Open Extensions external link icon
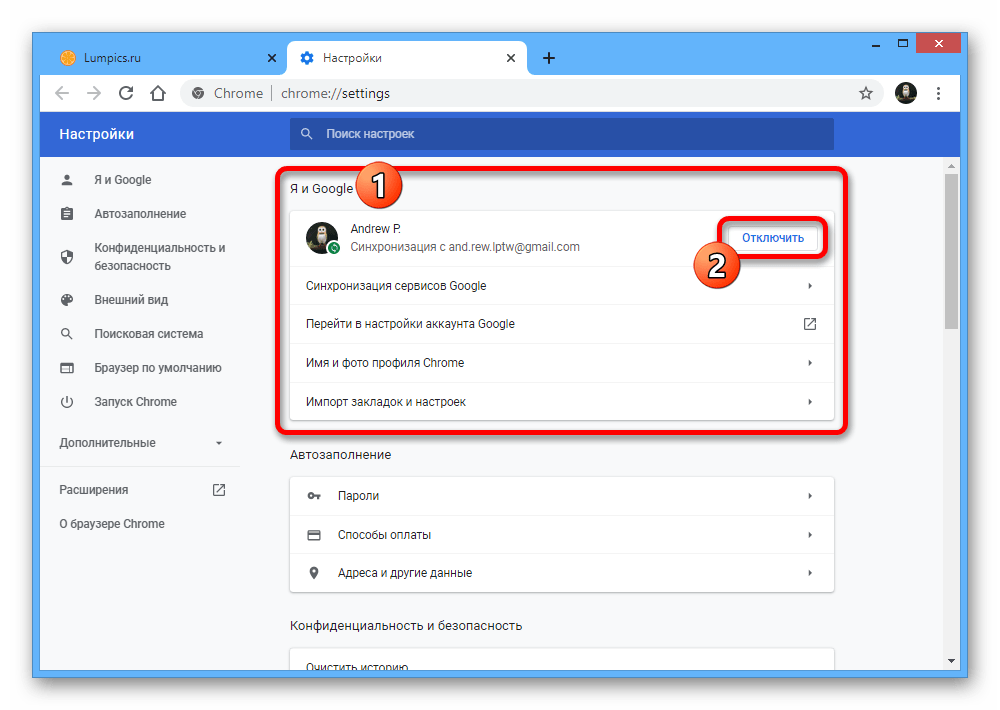1000x710 pixels. [x=219, y=490]
